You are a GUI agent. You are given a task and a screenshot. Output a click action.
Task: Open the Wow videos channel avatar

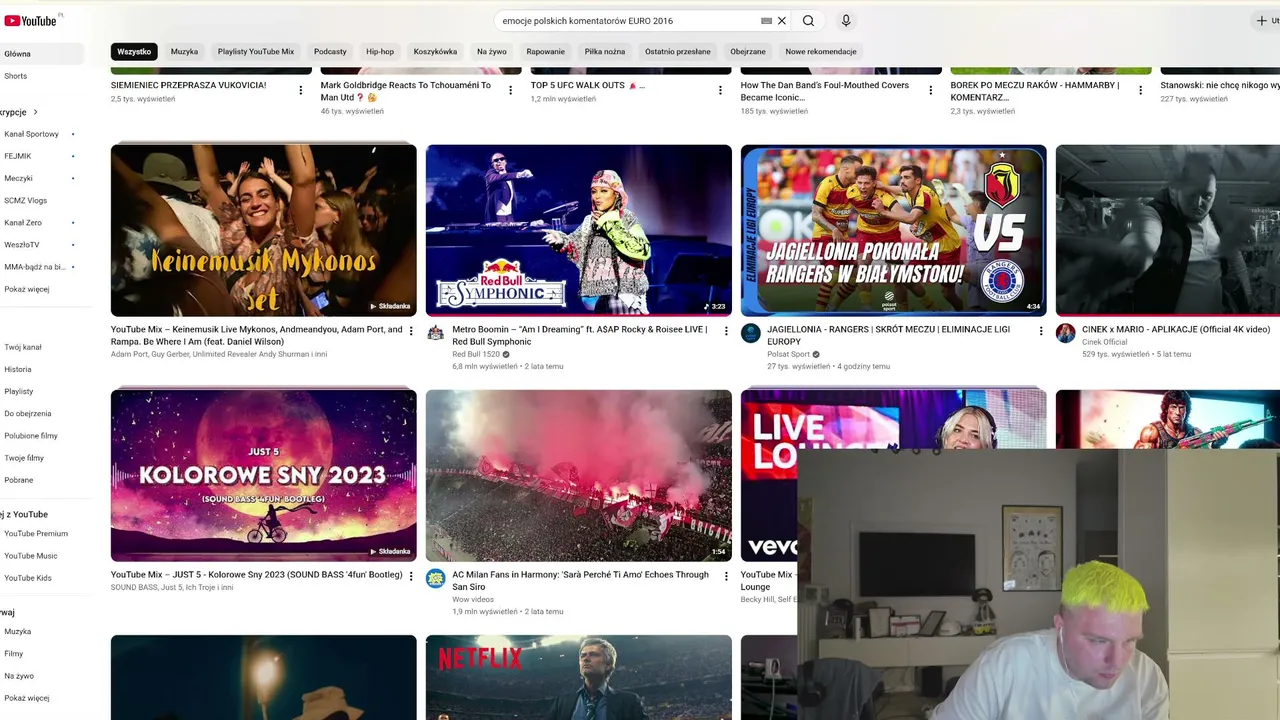[x=435, y=578]
